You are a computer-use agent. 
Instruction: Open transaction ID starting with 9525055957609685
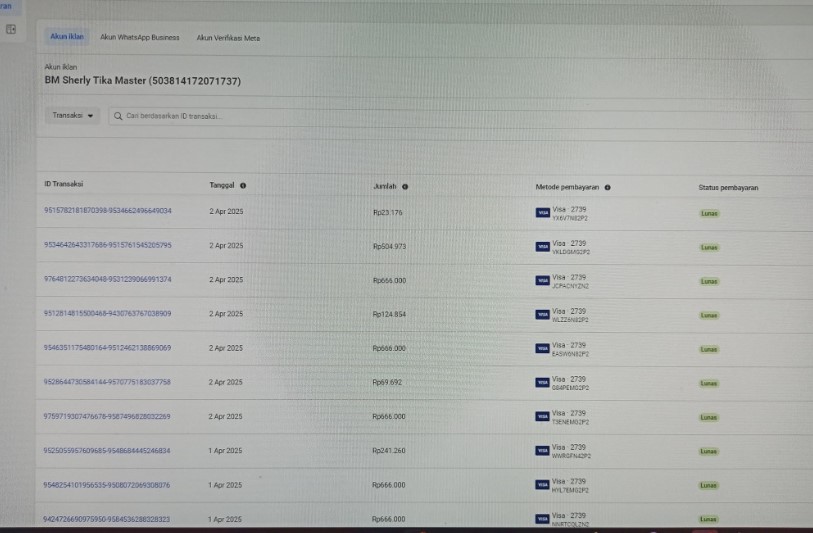point(107,451)
